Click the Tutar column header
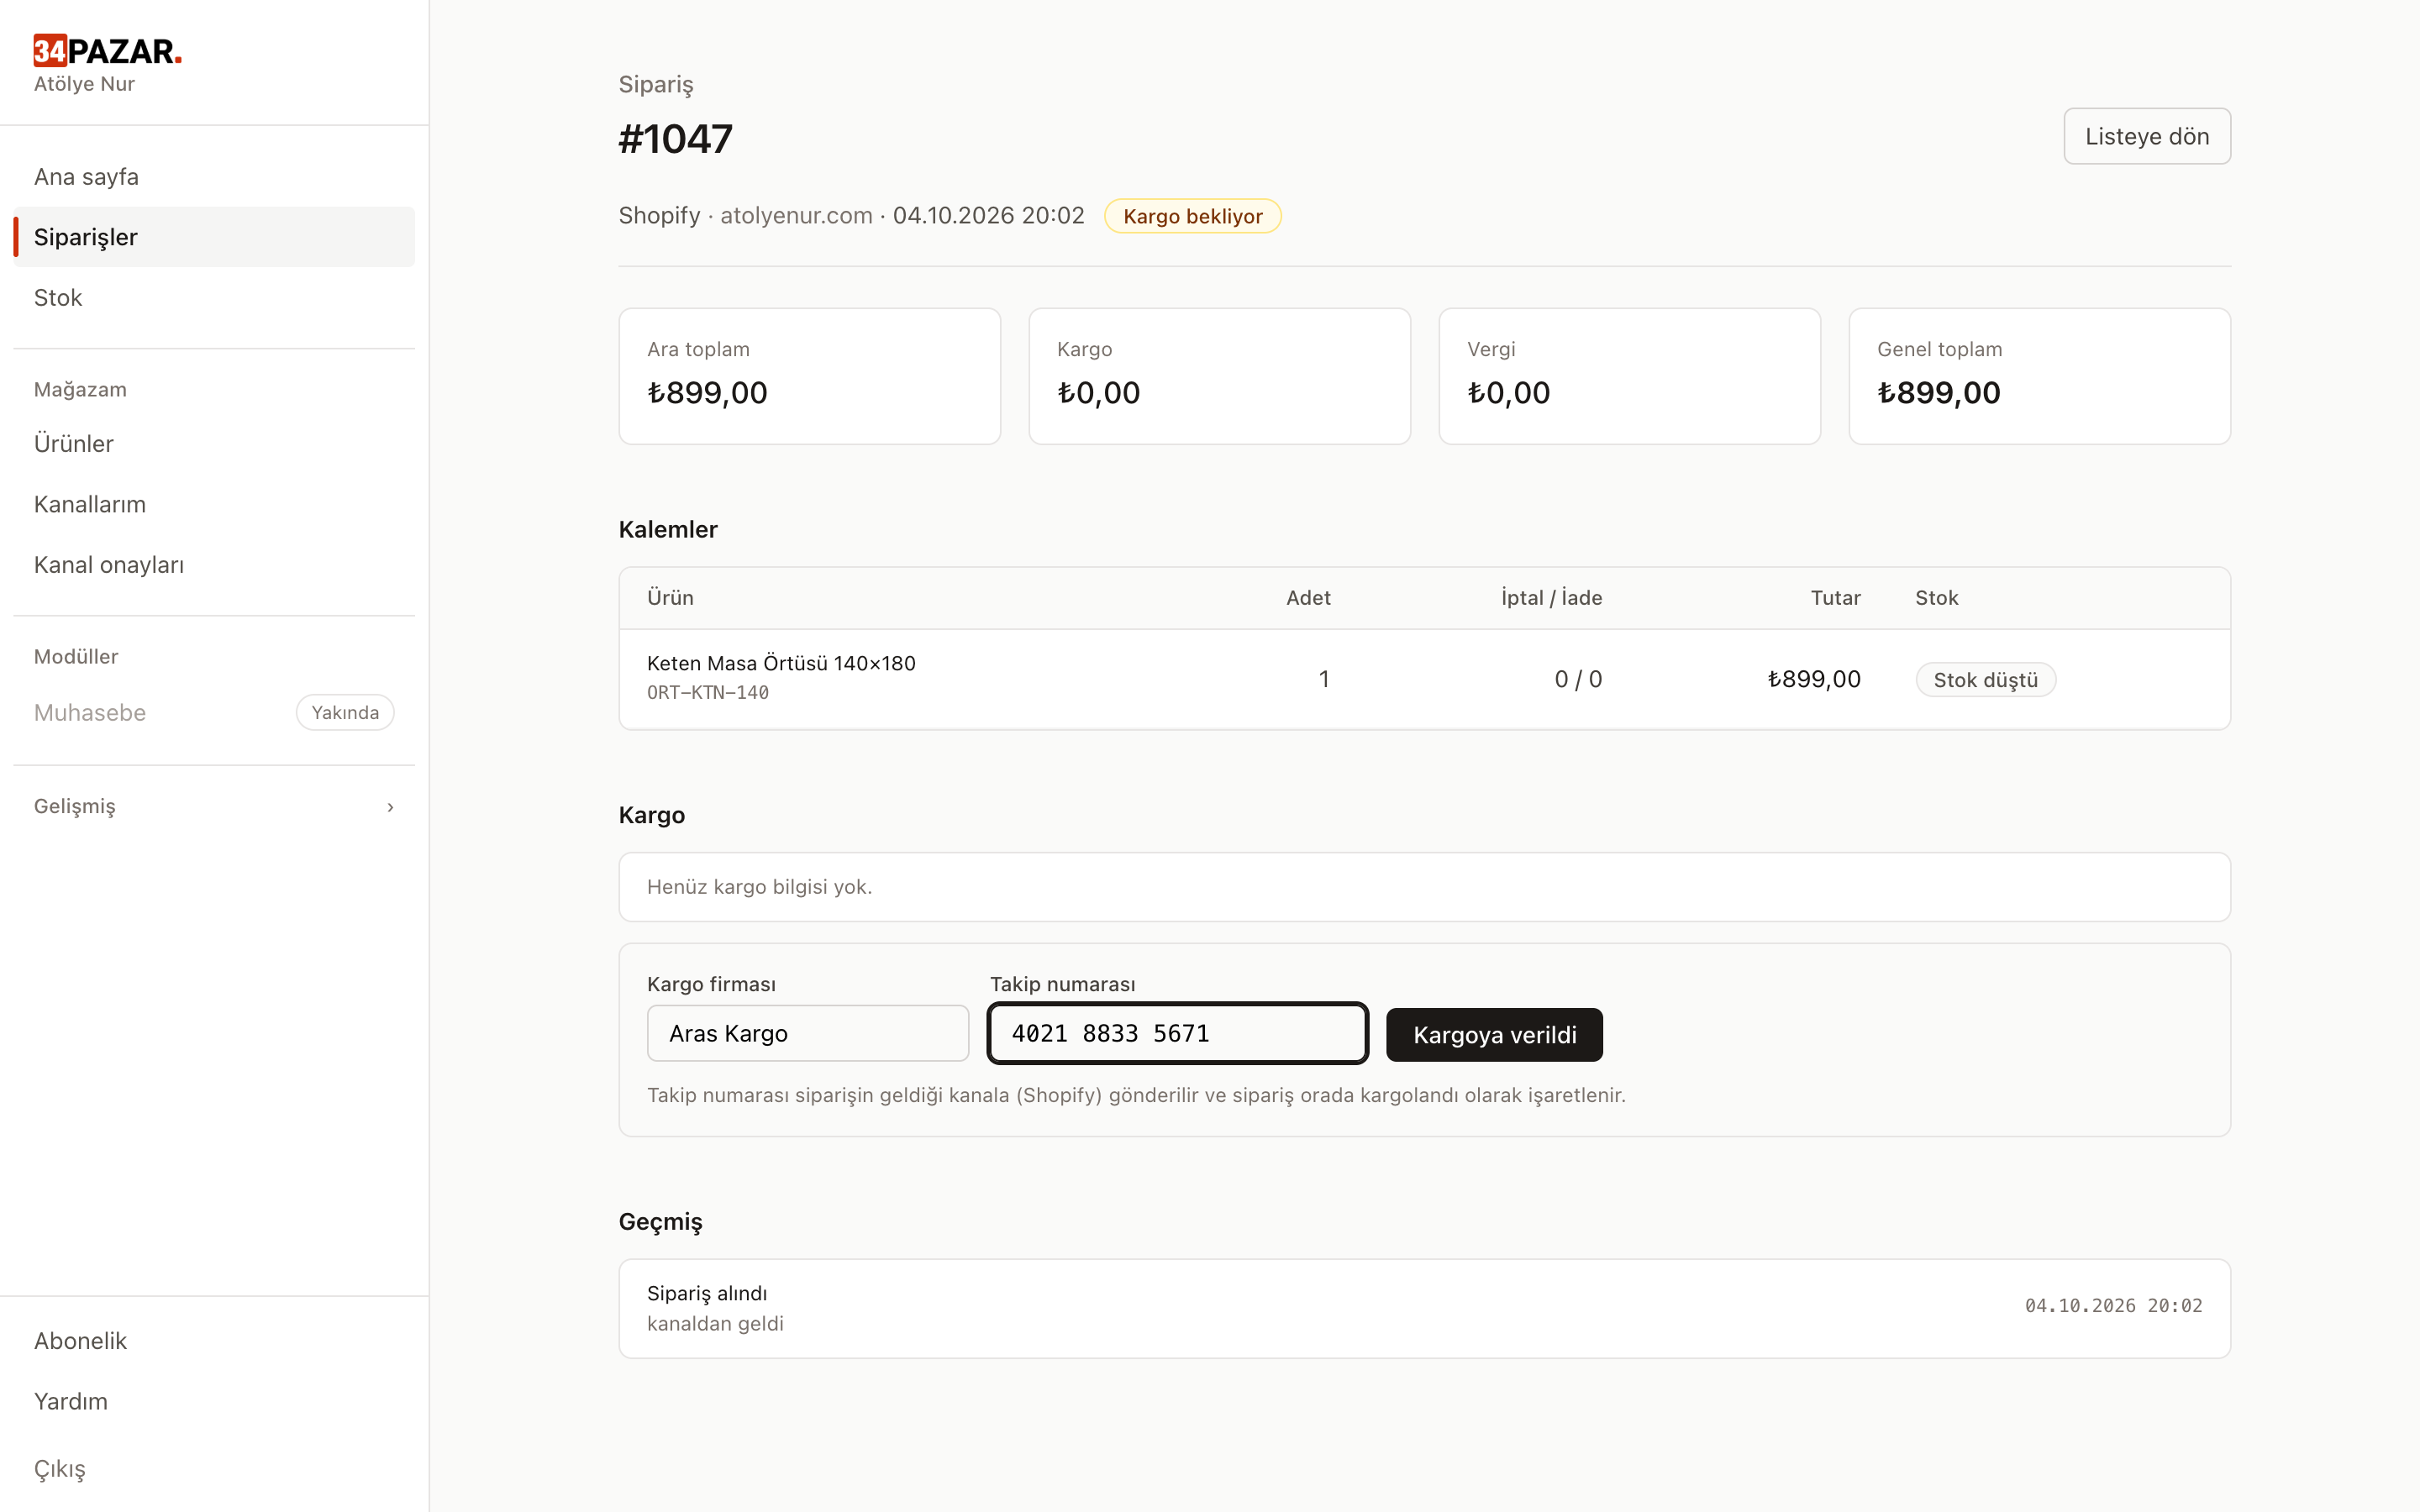 coord(1836,598)
